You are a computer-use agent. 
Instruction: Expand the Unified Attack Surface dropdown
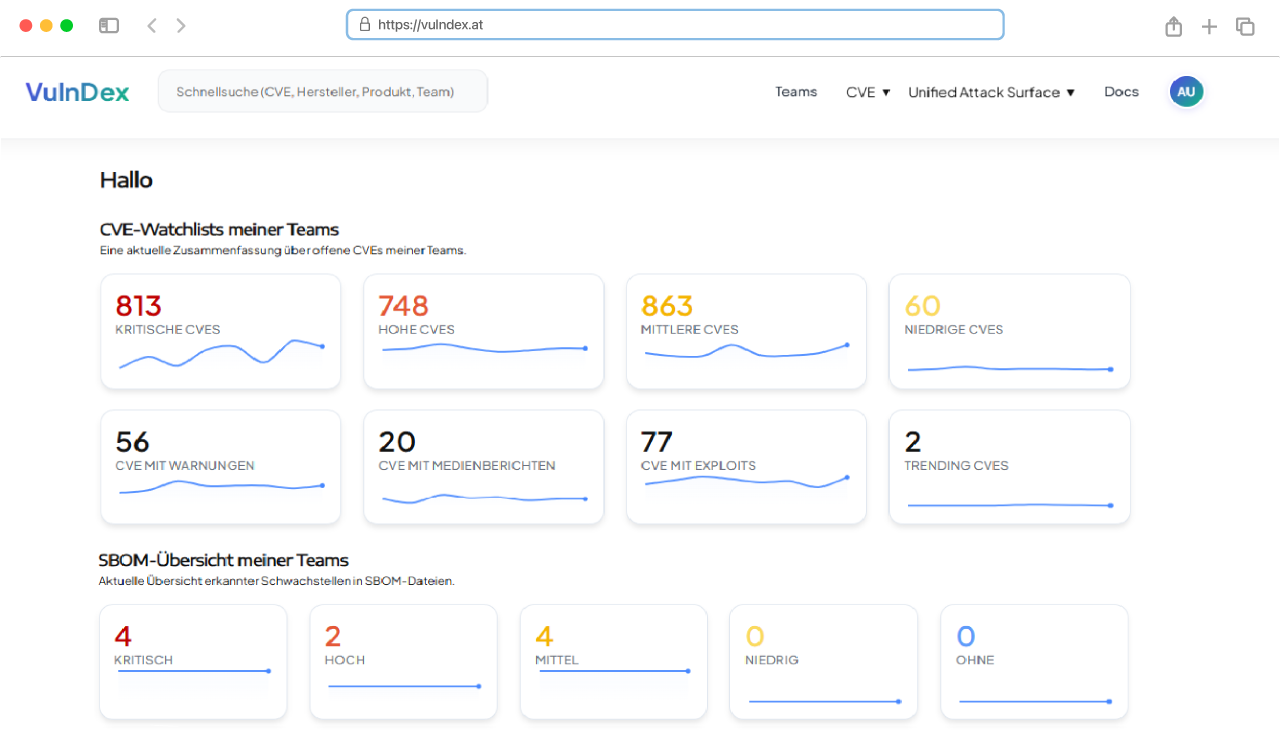991,92
